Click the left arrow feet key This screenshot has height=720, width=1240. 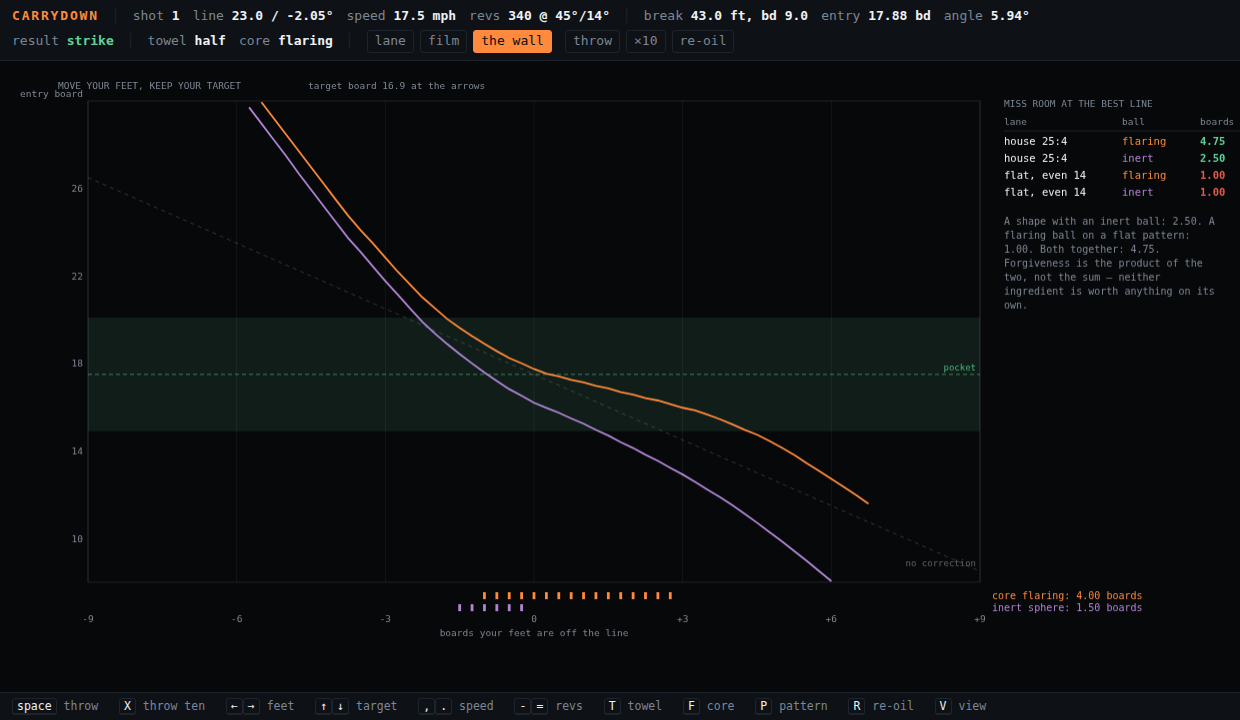(x=234, y=706)
